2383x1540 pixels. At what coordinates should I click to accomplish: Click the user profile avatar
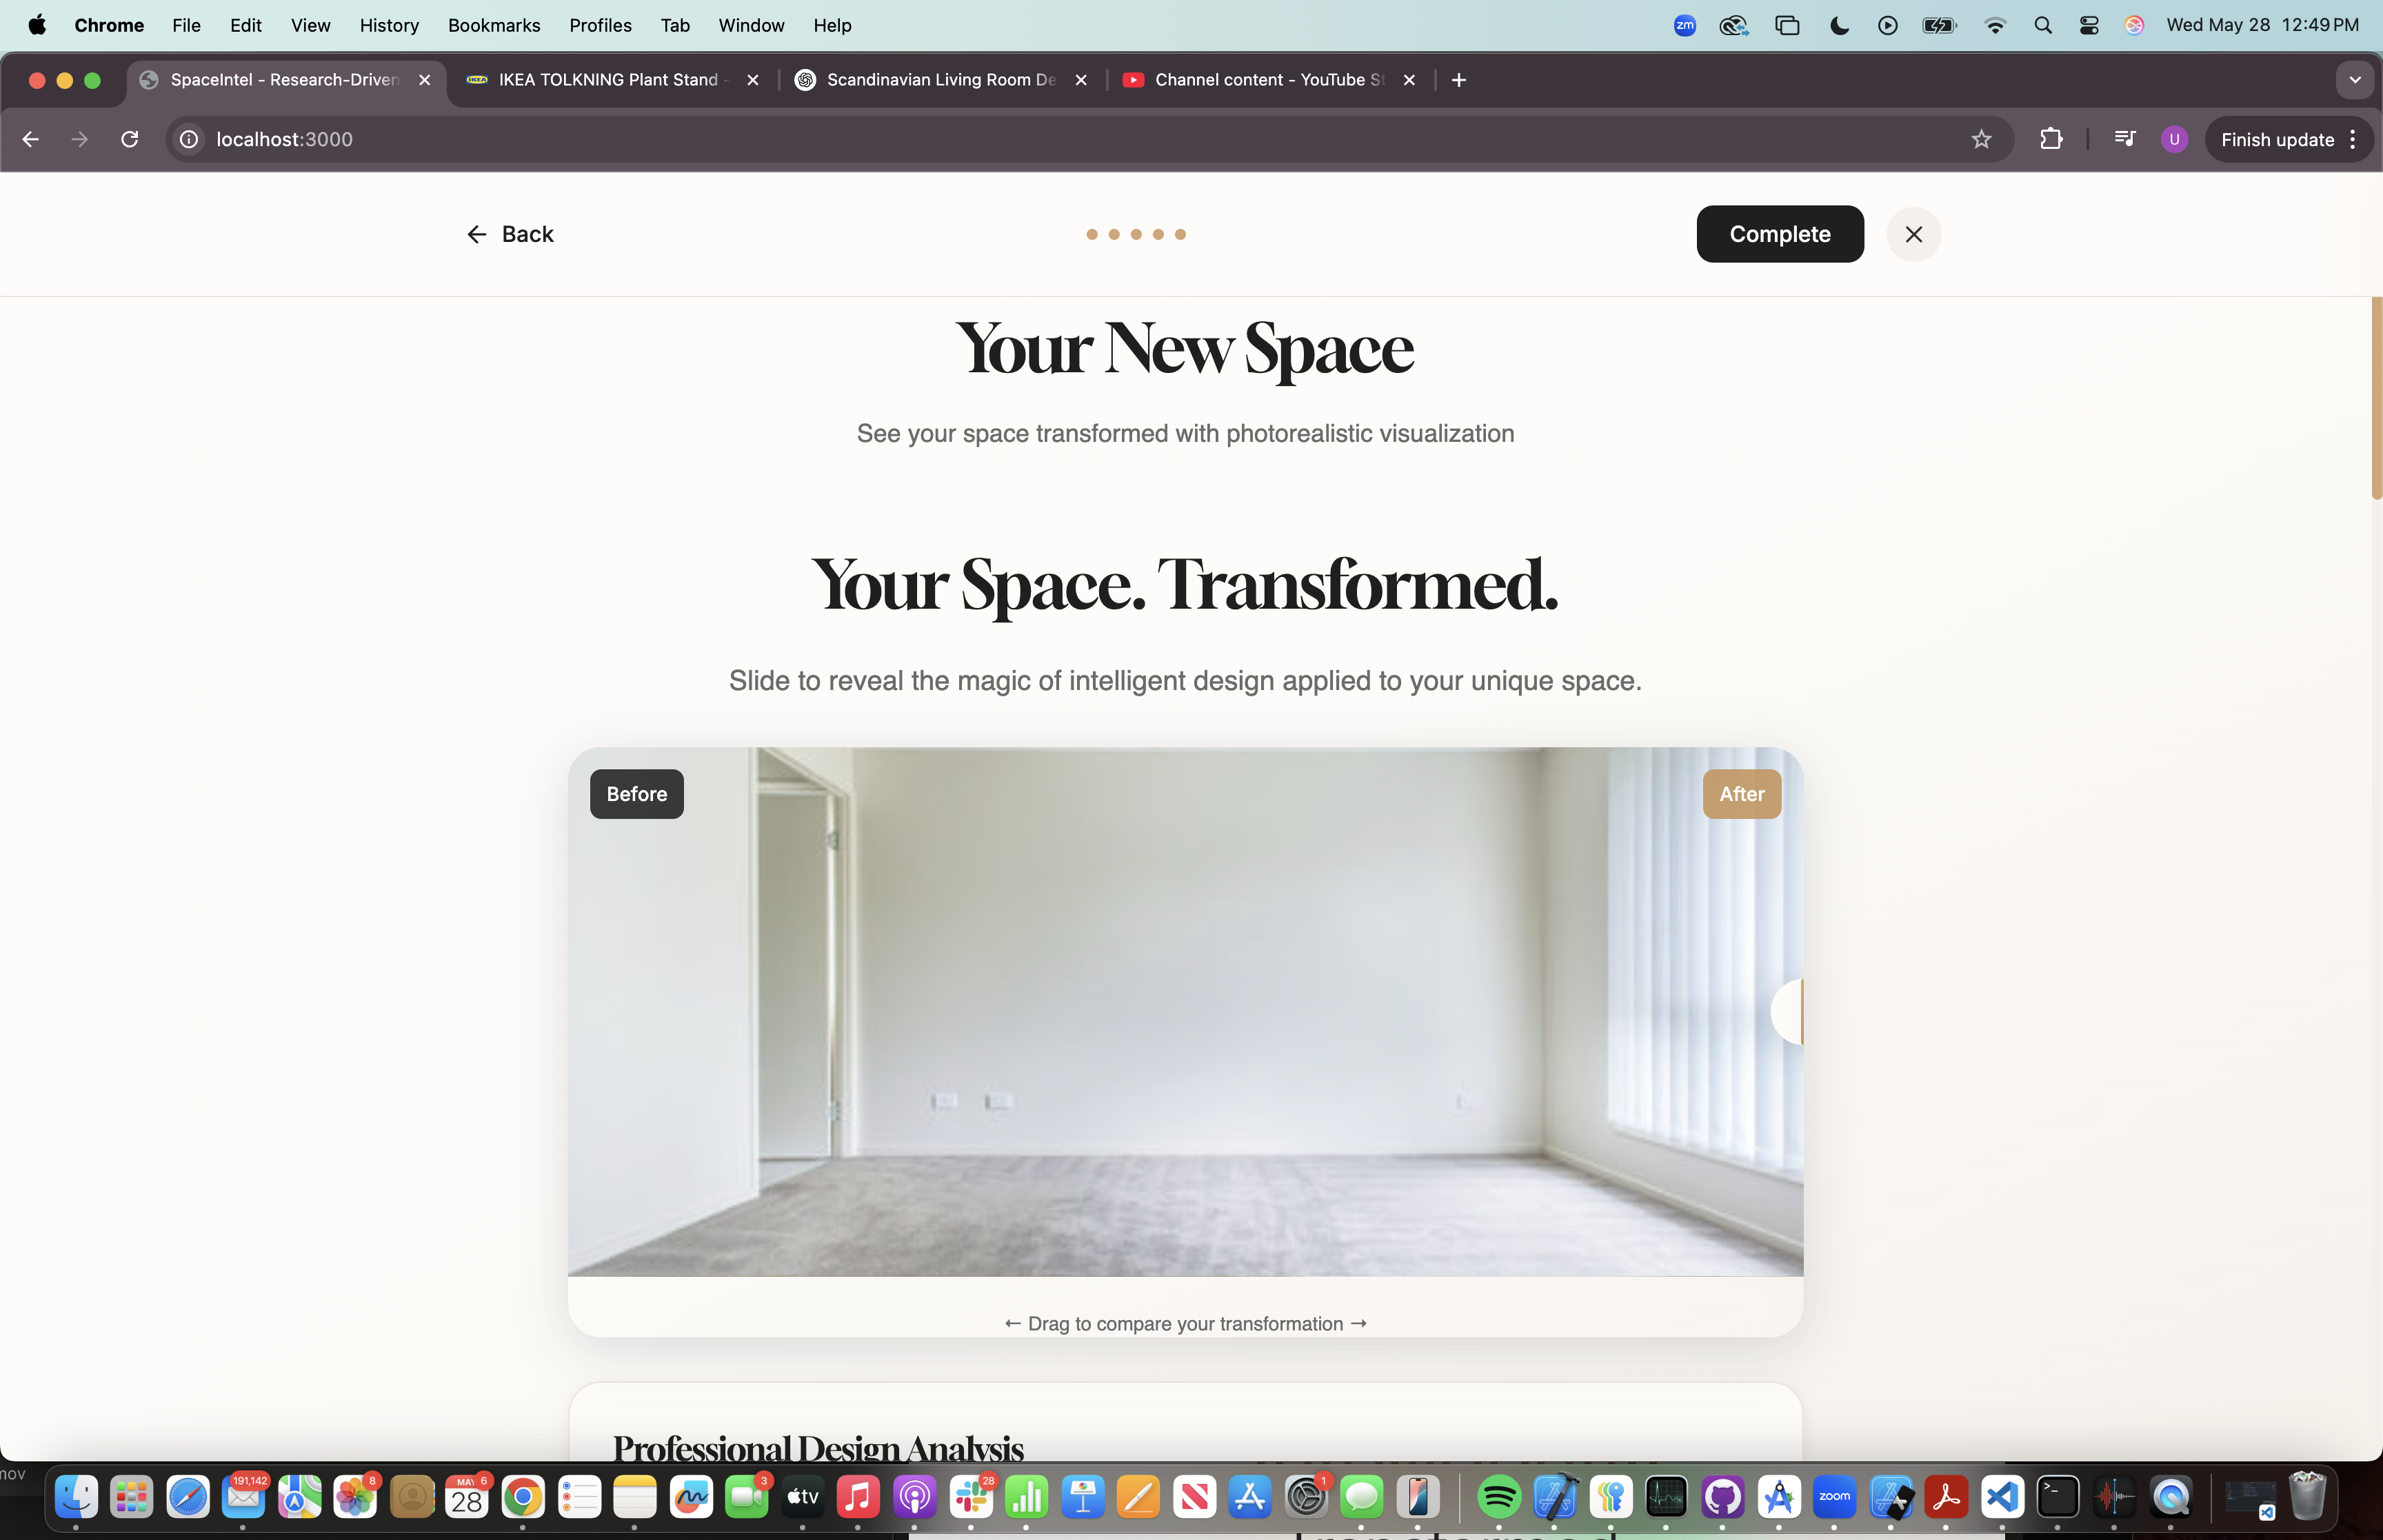click(2174, 139)
